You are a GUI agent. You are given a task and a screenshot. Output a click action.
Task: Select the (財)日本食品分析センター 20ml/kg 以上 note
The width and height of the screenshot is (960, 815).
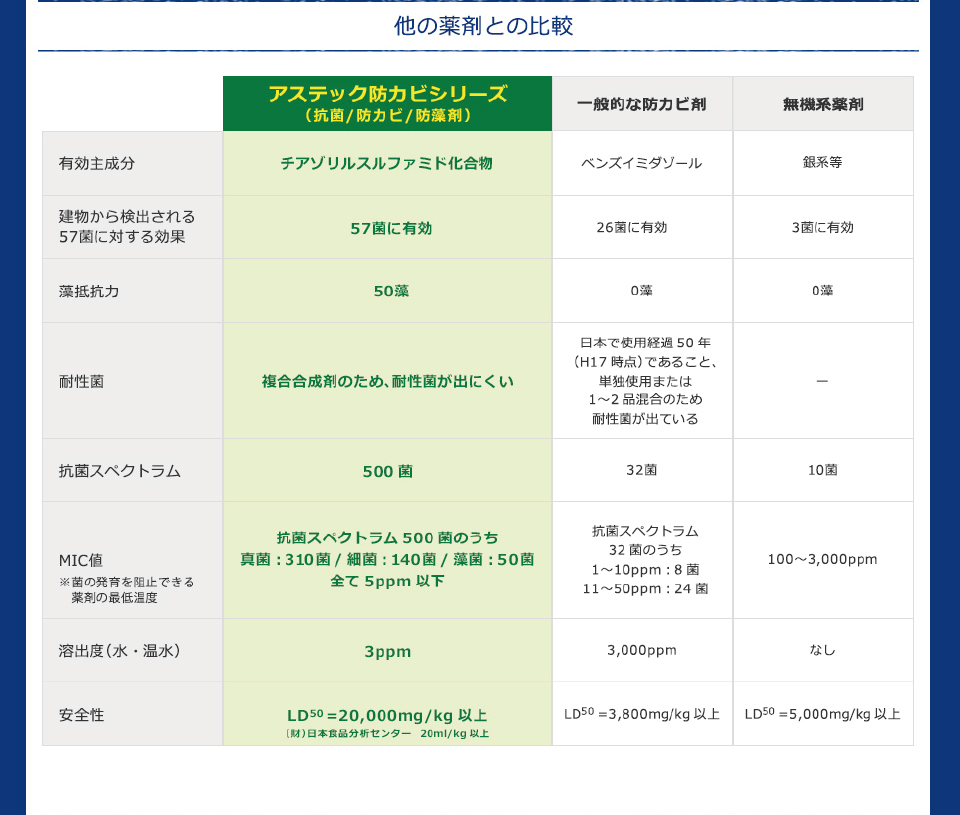(x=388, y=734)
